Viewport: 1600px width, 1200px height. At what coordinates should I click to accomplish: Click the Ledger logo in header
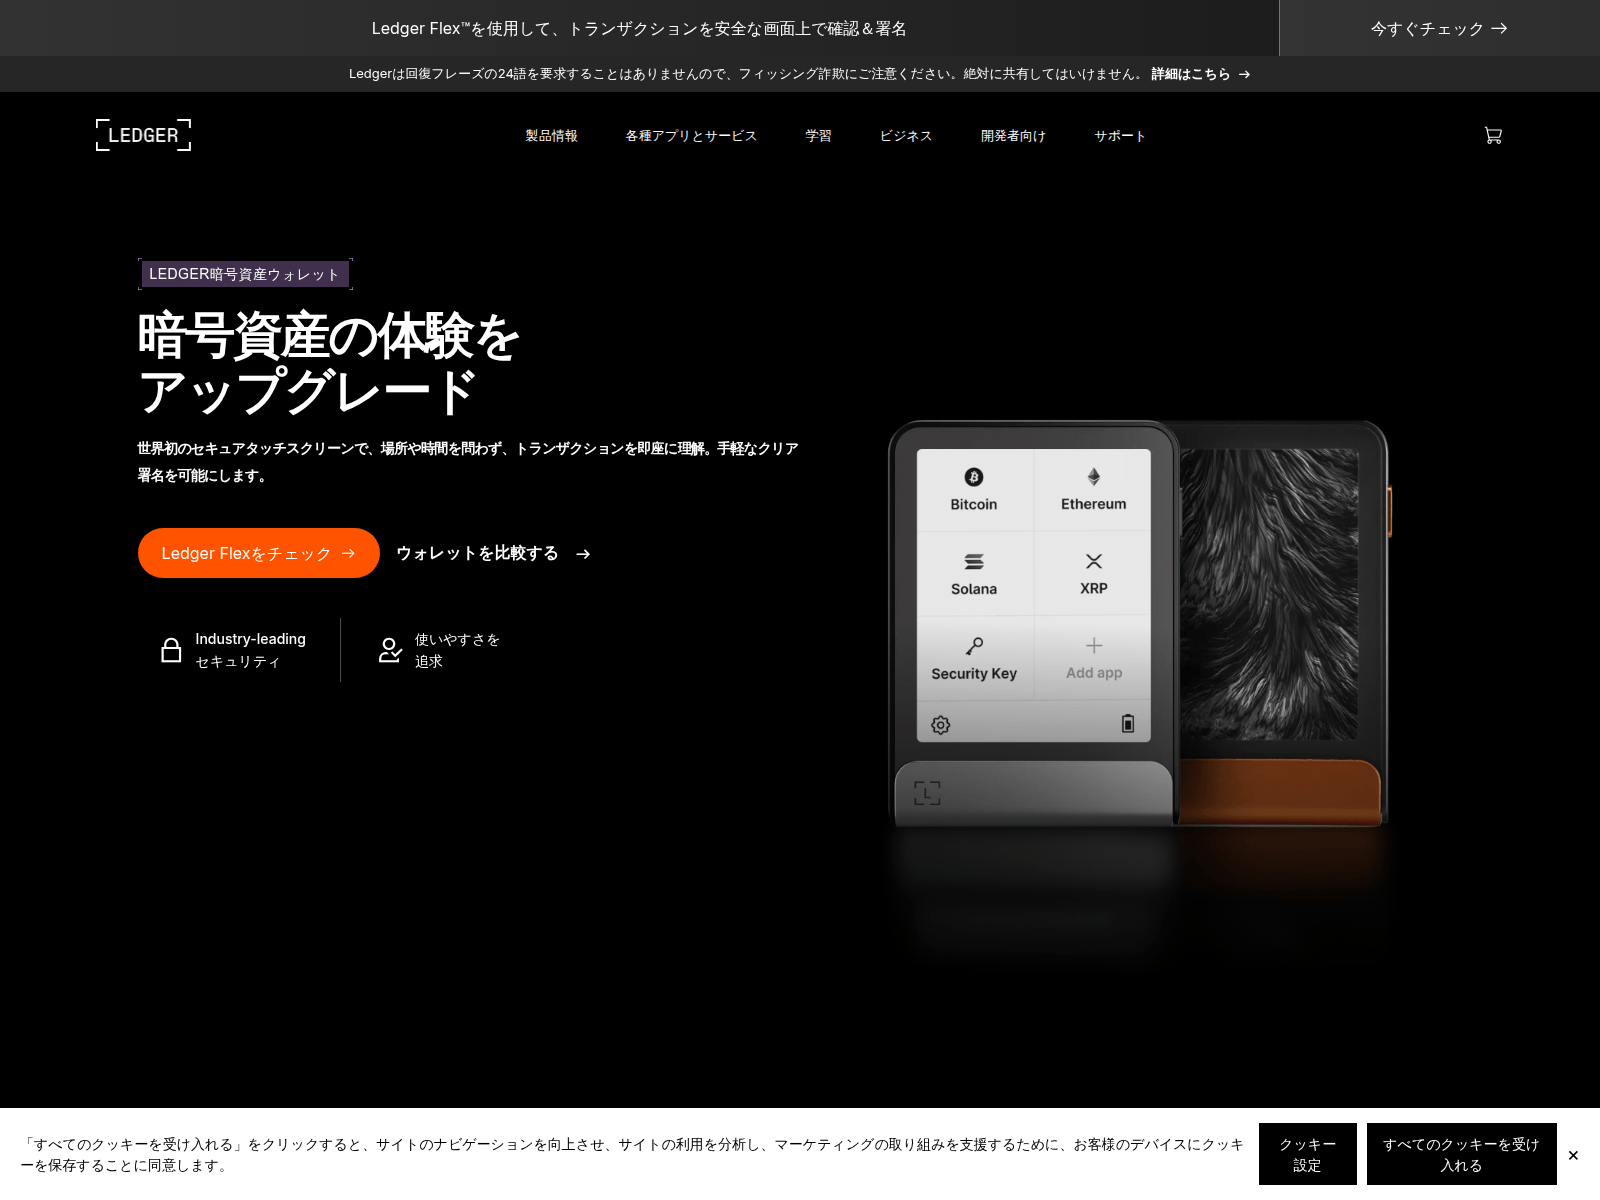pyautogui.click(x=143, y=135)
